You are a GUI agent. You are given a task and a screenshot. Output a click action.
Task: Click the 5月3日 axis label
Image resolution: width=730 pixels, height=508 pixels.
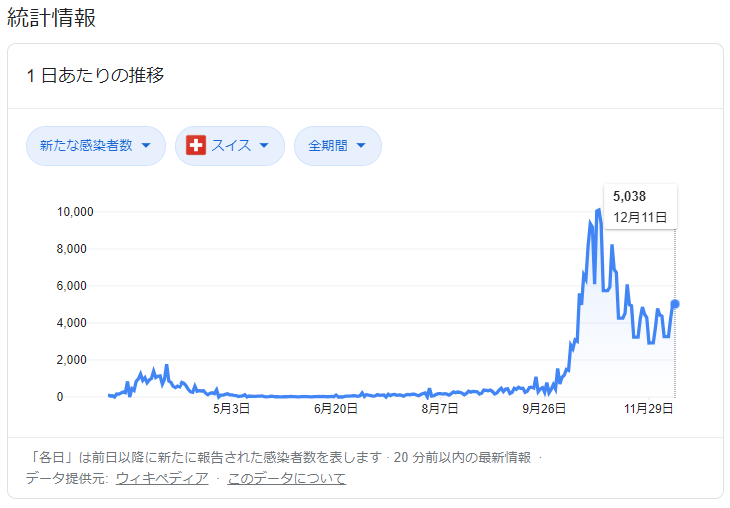pos(231,409)
